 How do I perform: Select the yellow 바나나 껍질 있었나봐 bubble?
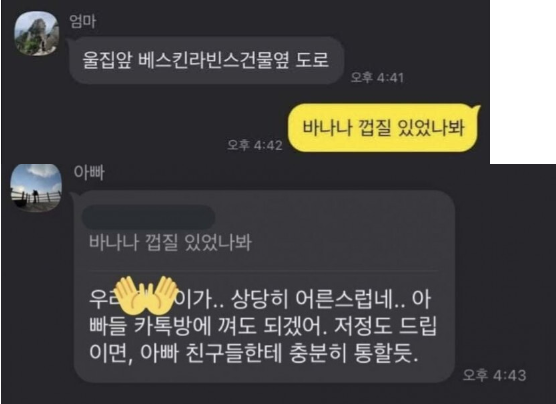coord(383,128)
